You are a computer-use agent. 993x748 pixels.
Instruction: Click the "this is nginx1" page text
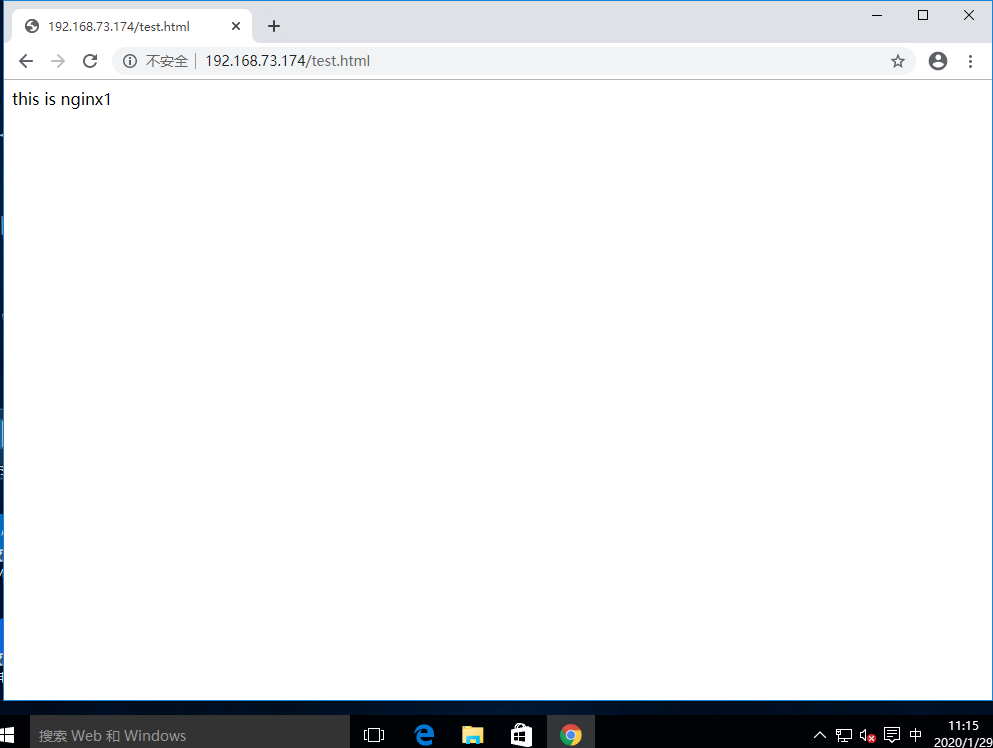coord(61,99)
